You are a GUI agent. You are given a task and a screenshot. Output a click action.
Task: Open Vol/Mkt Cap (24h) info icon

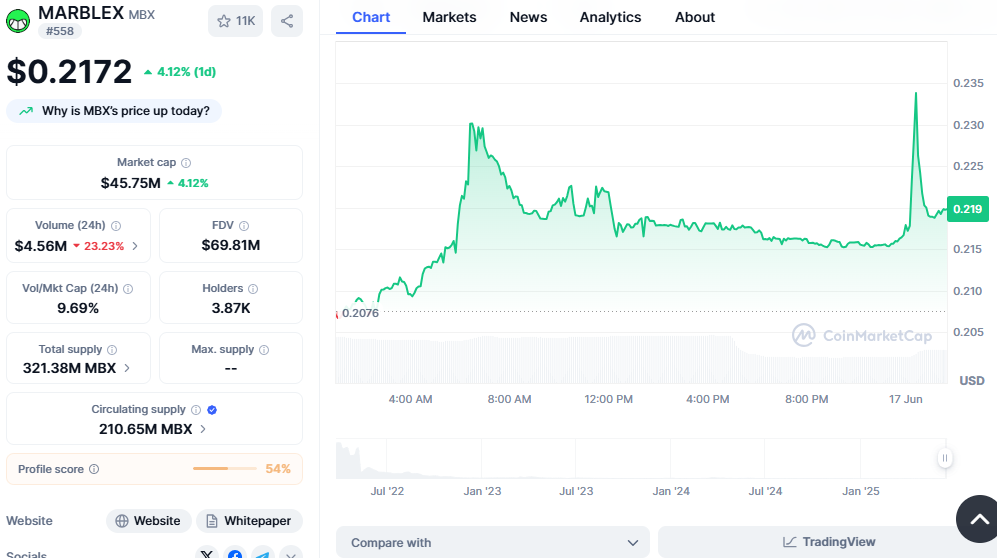[x=128, y=289]
